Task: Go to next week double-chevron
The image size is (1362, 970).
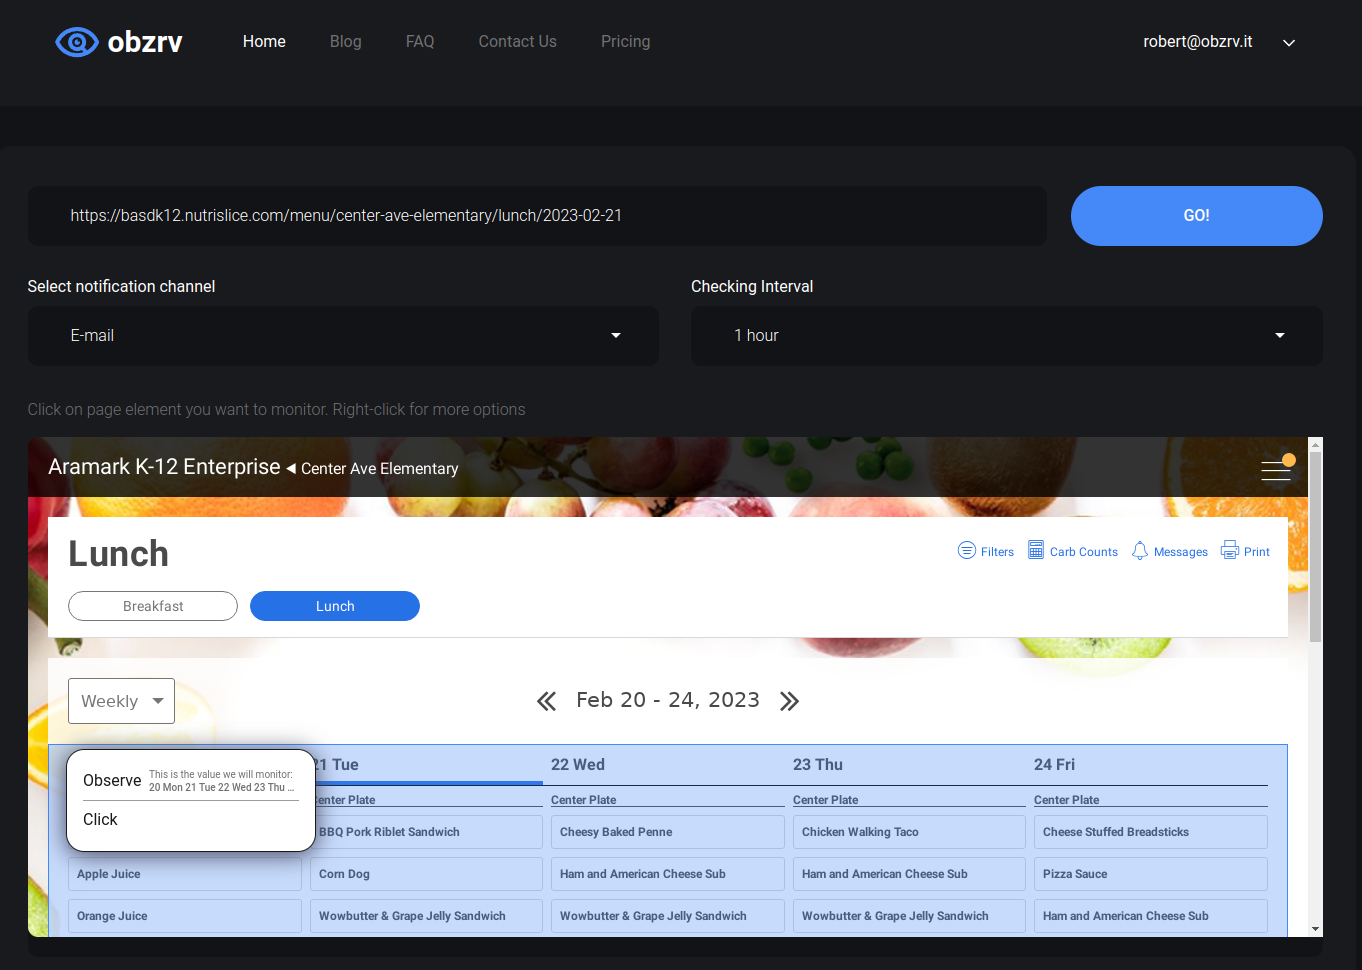Action: (789, 701)
